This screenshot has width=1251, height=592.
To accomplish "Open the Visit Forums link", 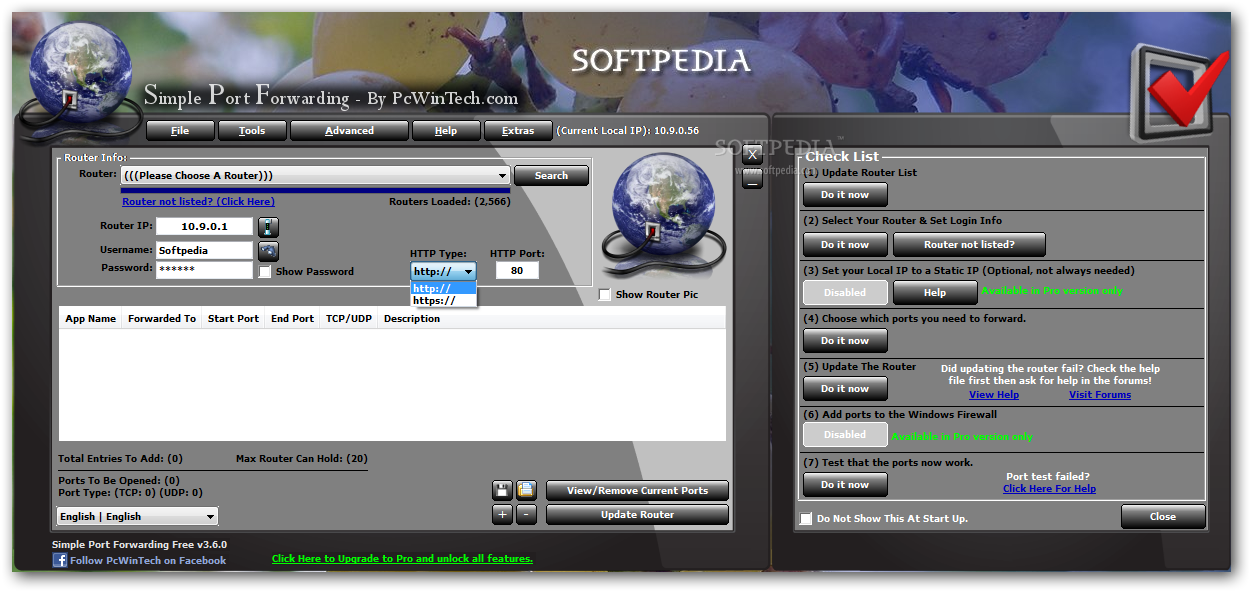I will click(x=1100, y=395).
